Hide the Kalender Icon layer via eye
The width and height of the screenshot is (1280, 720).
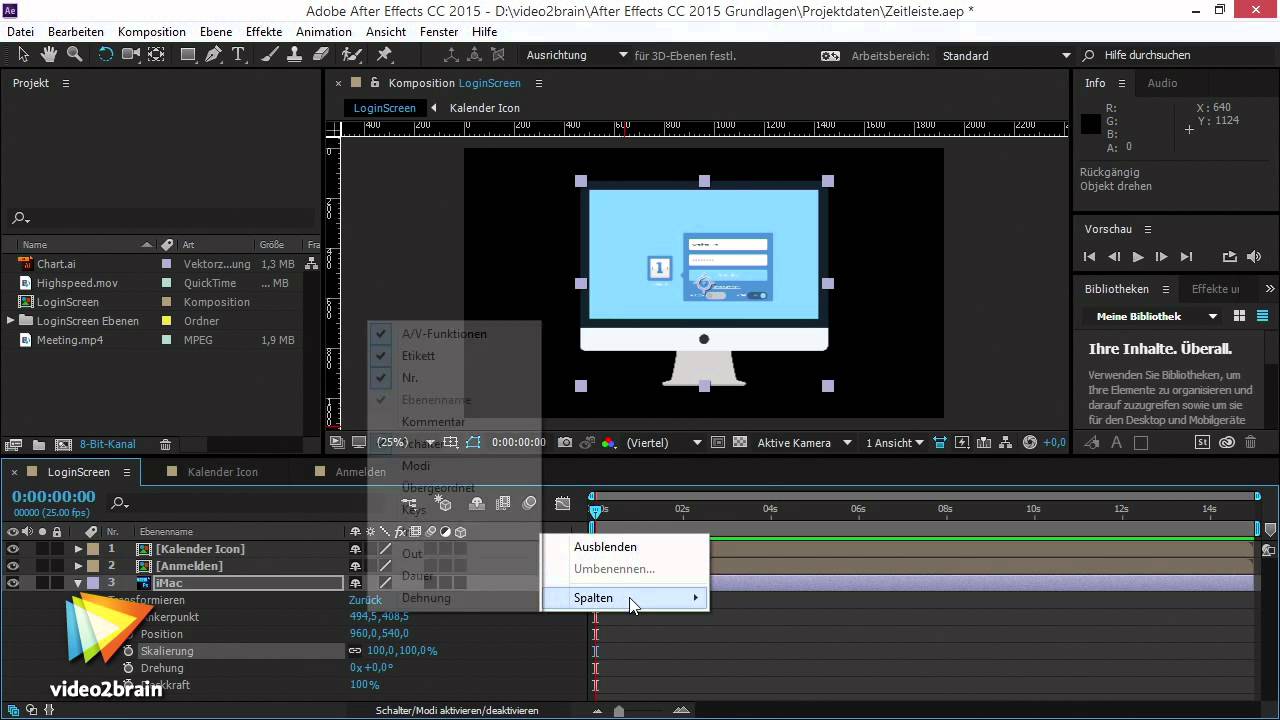(13, 549)
